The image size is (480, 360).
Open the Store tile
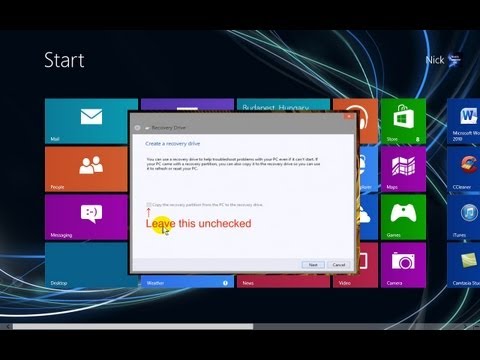(x=403, y=121)
